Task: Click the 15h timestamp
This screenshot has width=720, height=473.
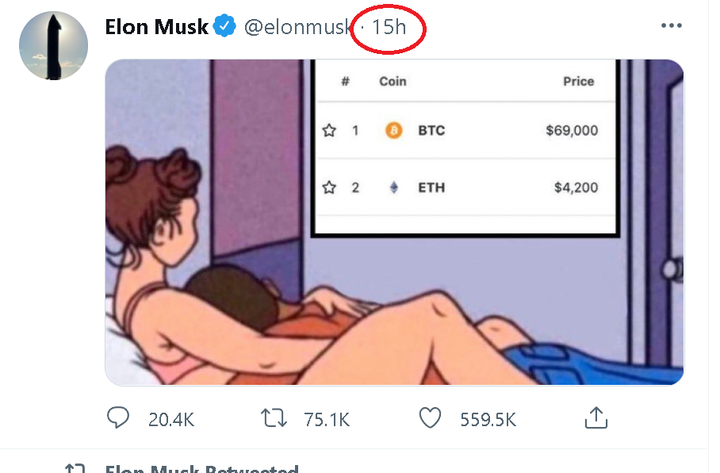Action: pos(388,27)
